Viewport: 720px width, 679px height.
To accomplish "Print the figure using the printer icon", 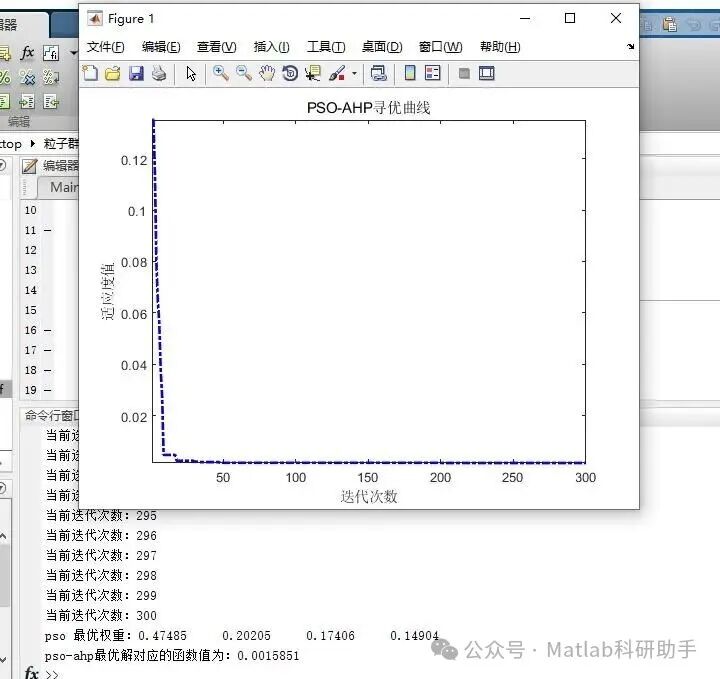I will point(159,73).
